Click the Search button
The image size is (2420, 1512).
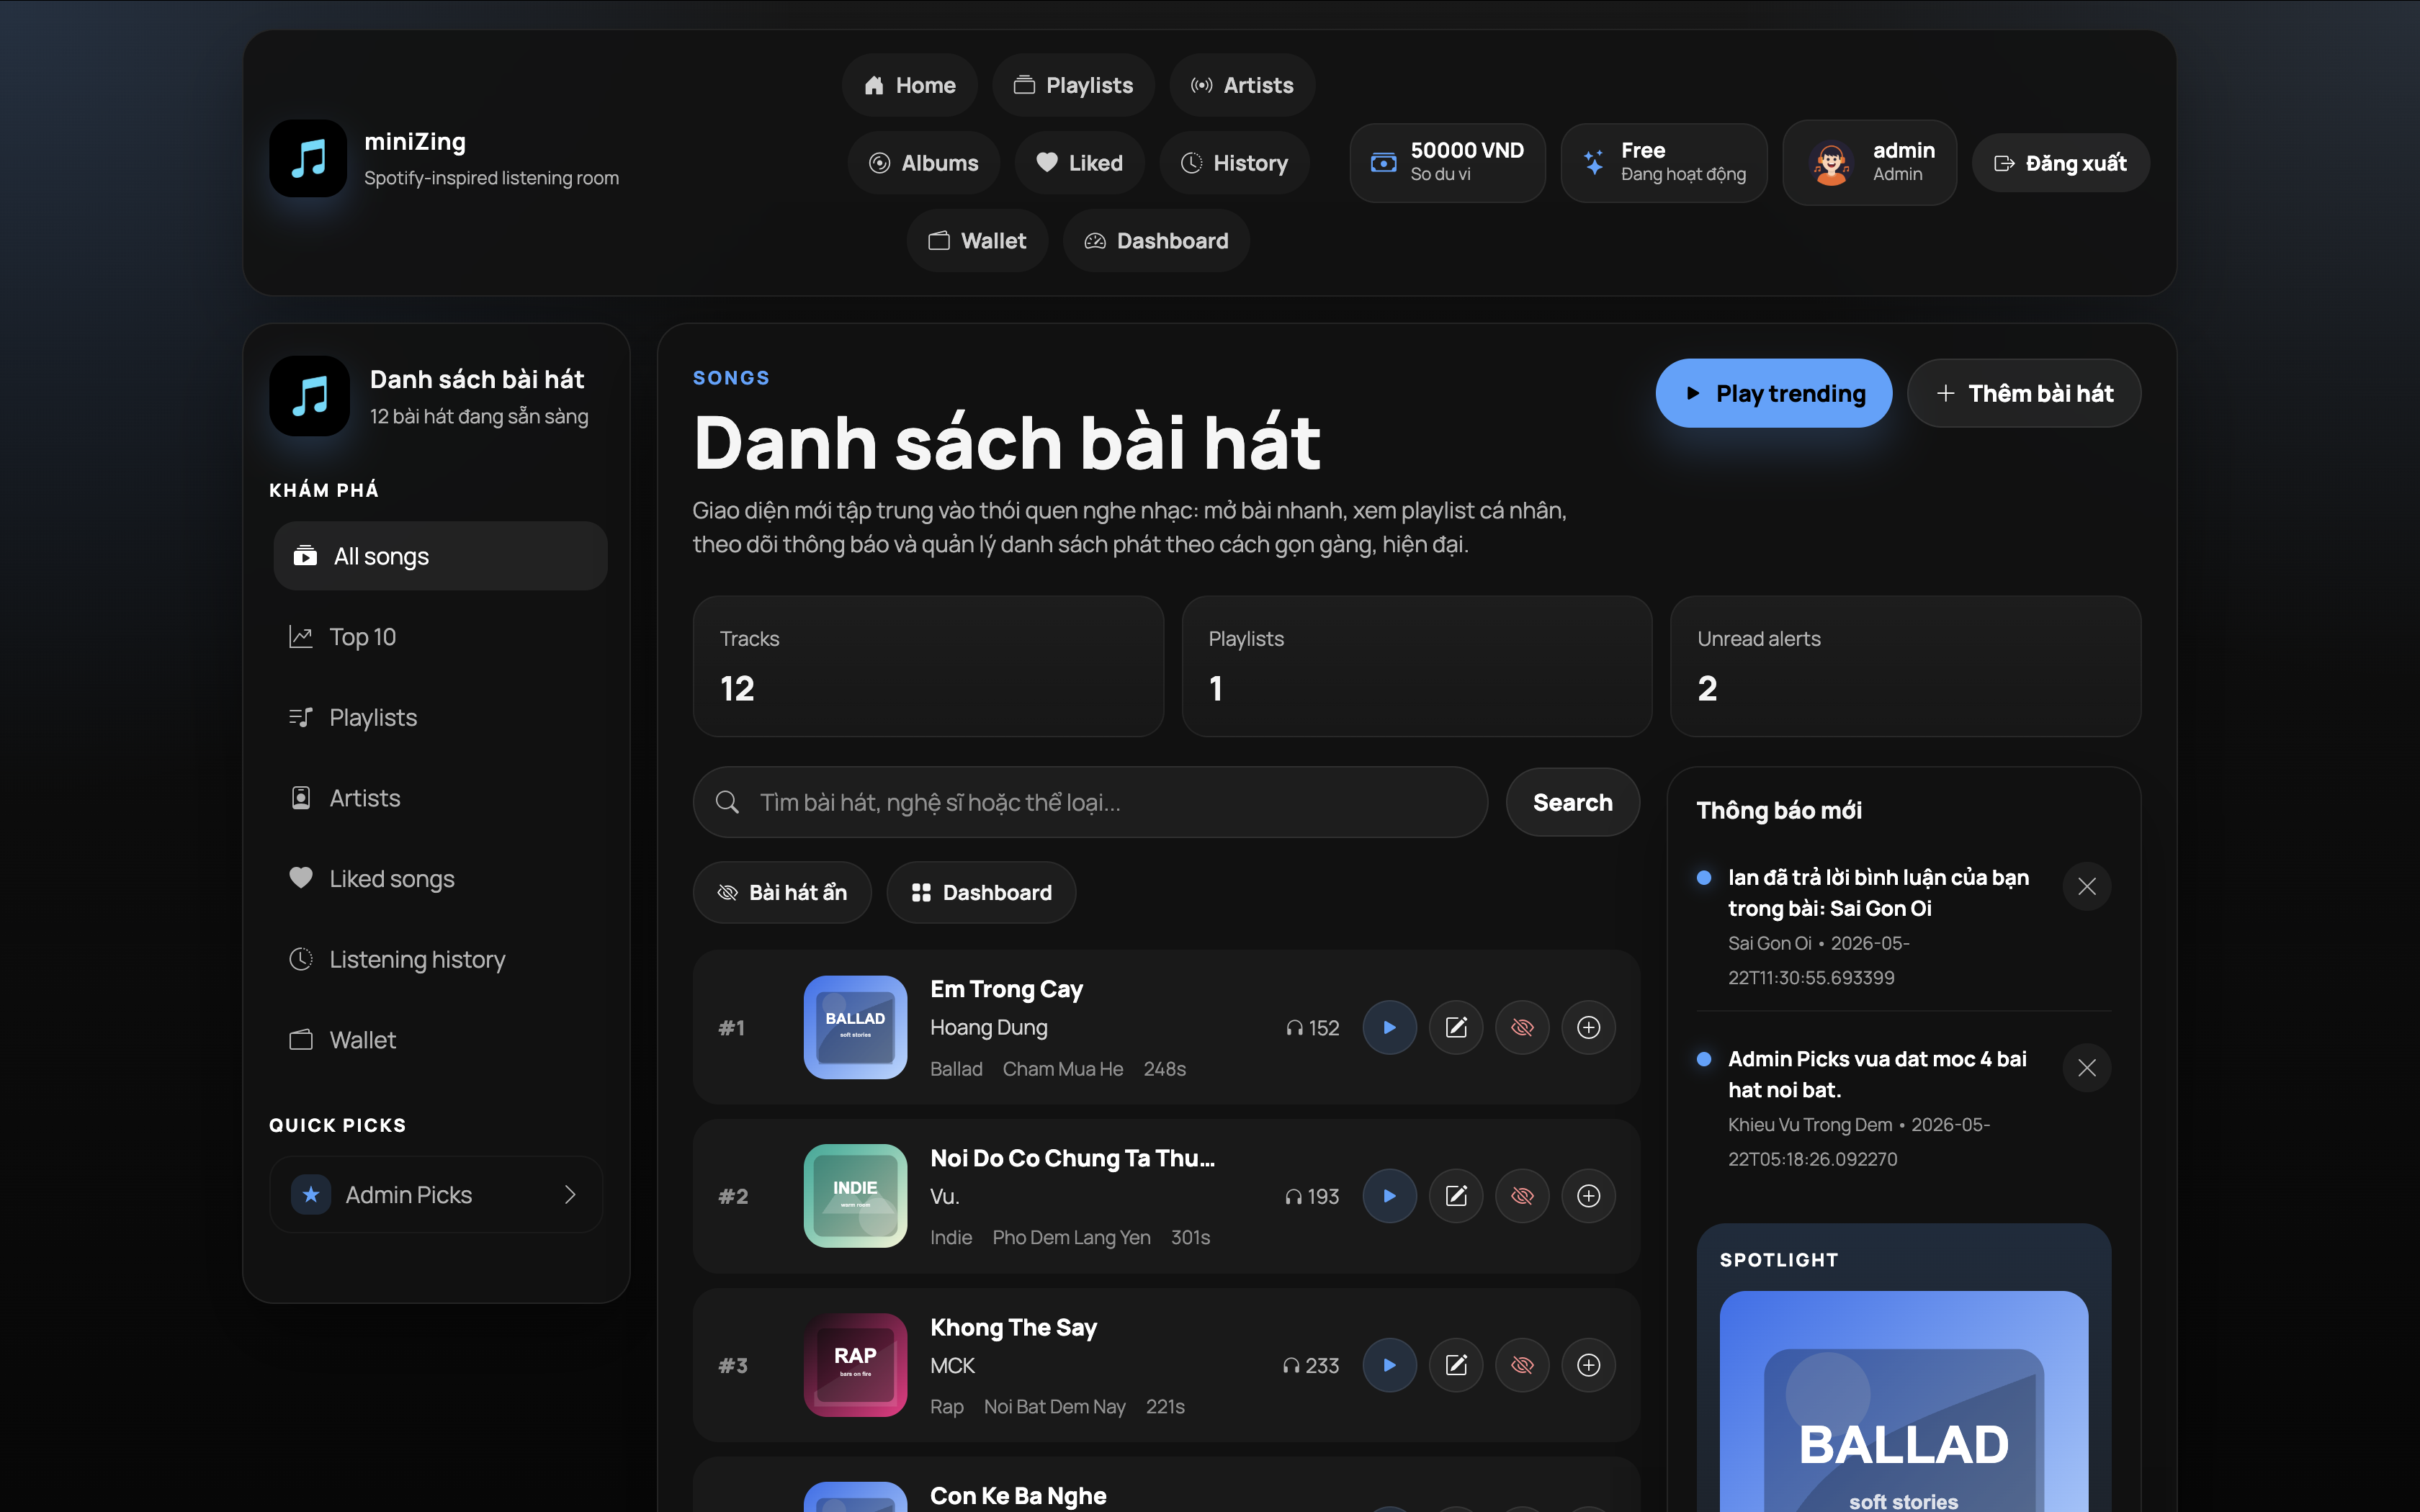[x=1572, y=802]
